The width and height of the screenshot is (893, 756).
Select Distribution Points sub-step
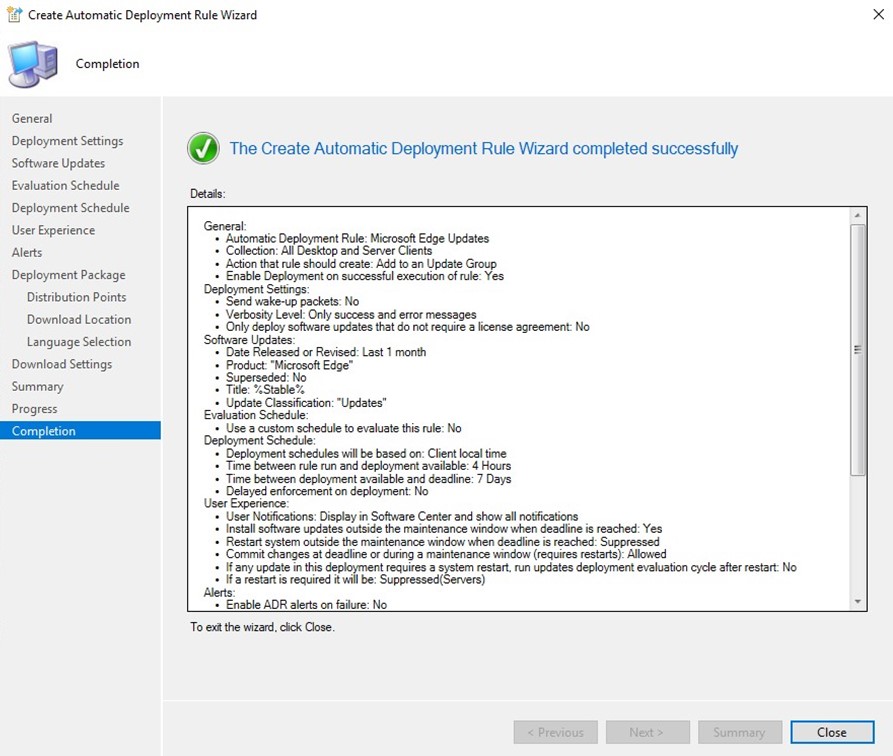pos(76,297)
